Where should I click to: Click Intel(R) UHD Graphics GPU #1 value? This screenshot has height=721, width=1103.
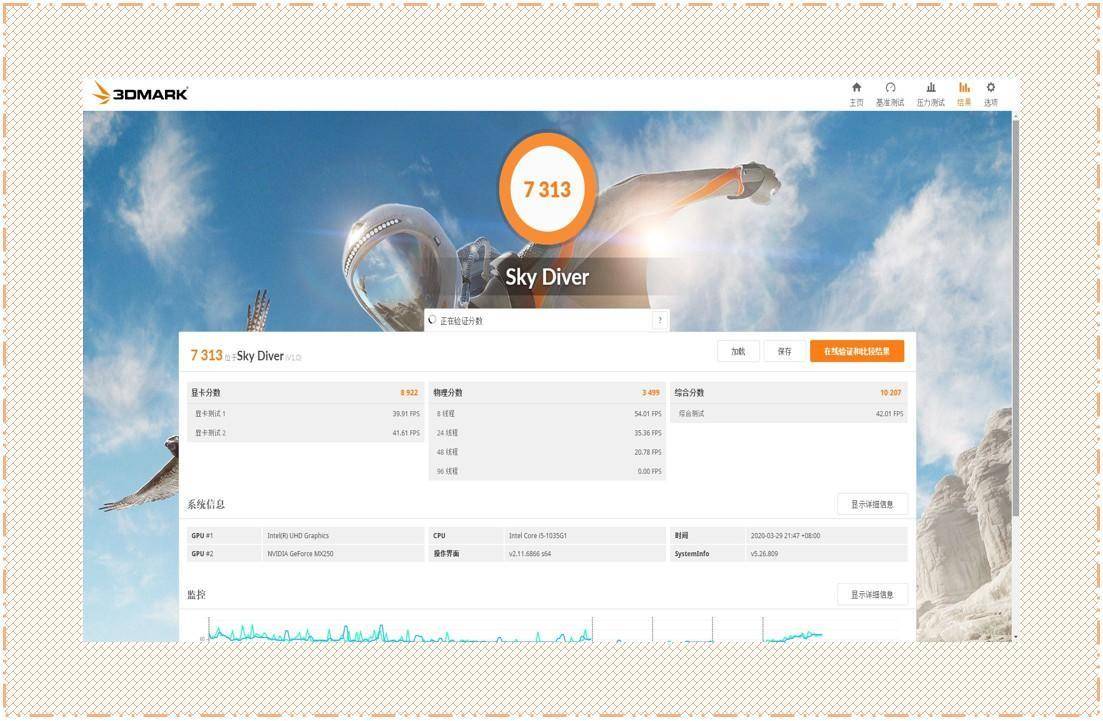pos(298,536)
